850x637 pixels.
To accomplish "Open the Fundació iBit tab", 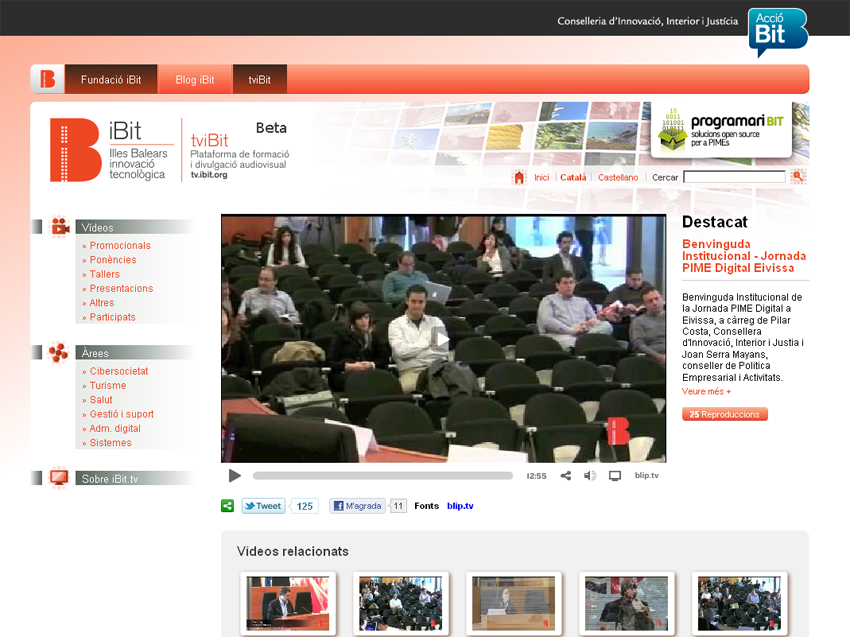I will tap(111, 80).
